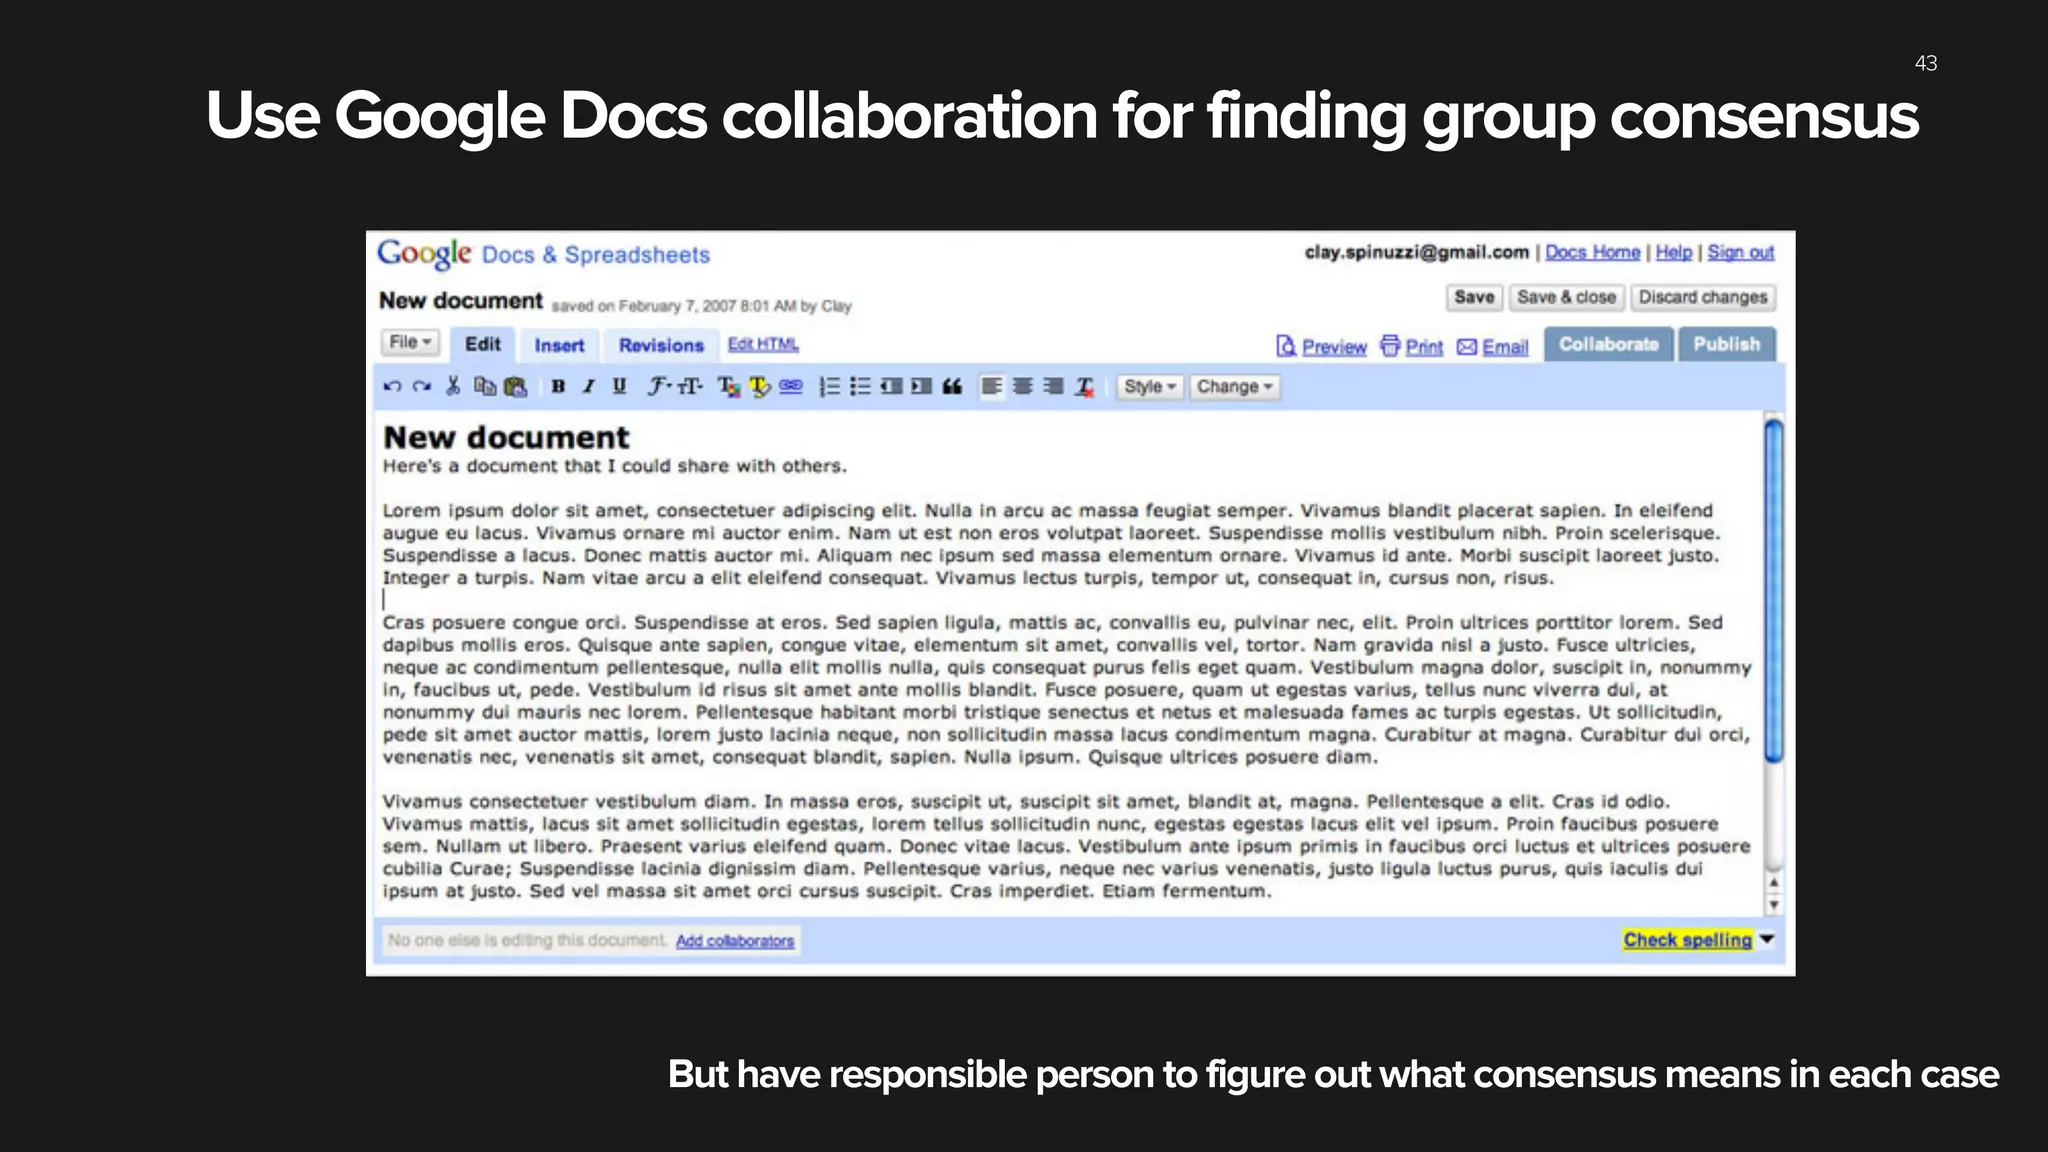Image resolution: width=2048 pixels, height=1152 pixels.
Task: Insert a hyperlink with link icon
Action: pos(791,386)
